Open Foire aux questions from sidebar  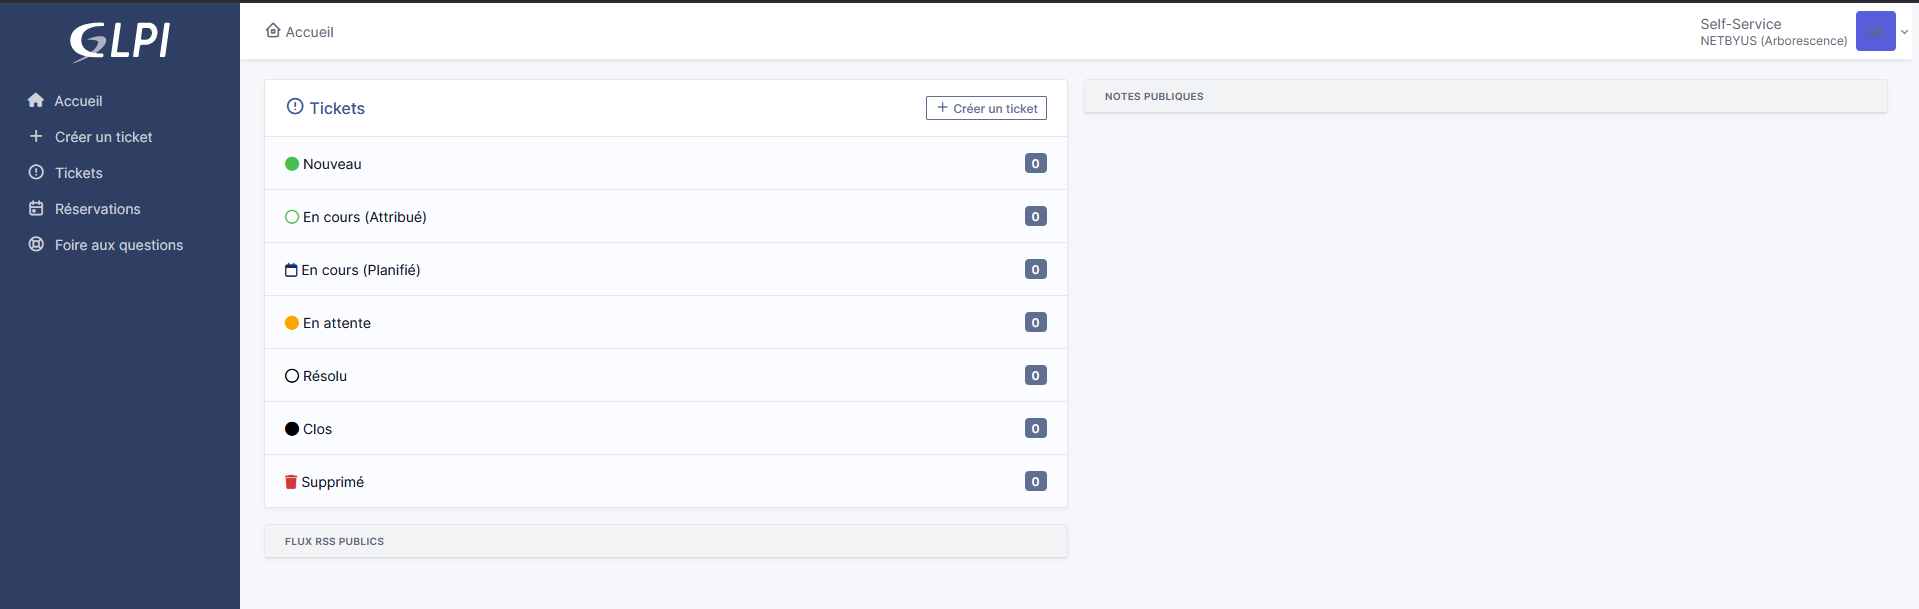pyautogui.click(x=118, y=245)
